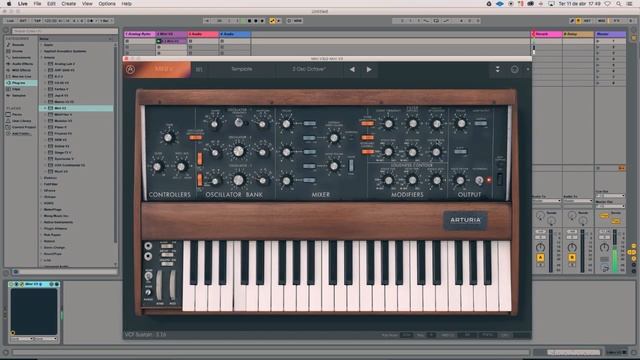Toggle the Main Output switch
Screen dimensions: 640x360
tap(480, 123)
